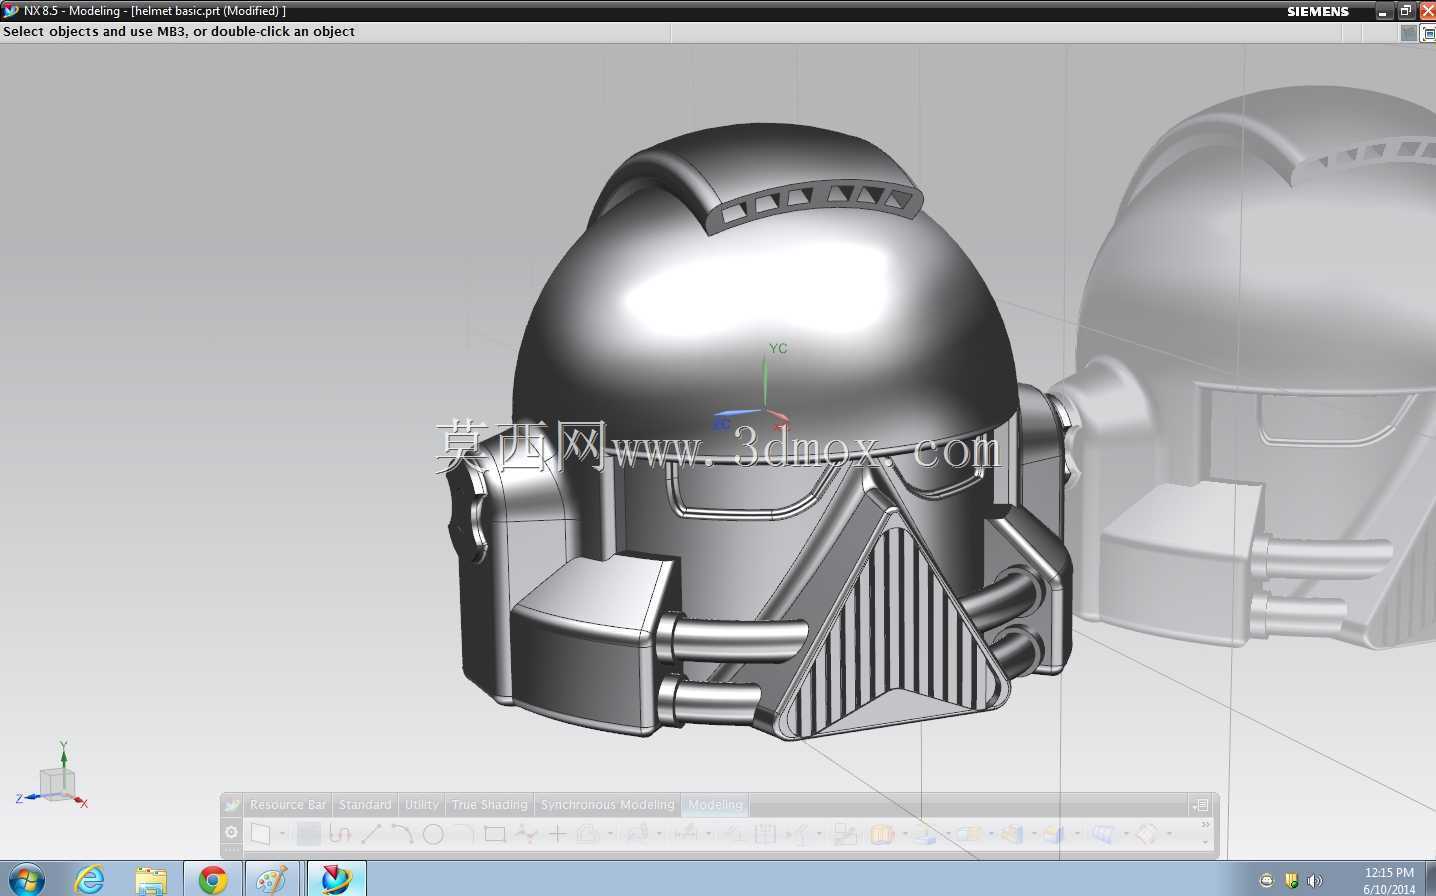Click the Unite boolean icon

tap(969, 833)
